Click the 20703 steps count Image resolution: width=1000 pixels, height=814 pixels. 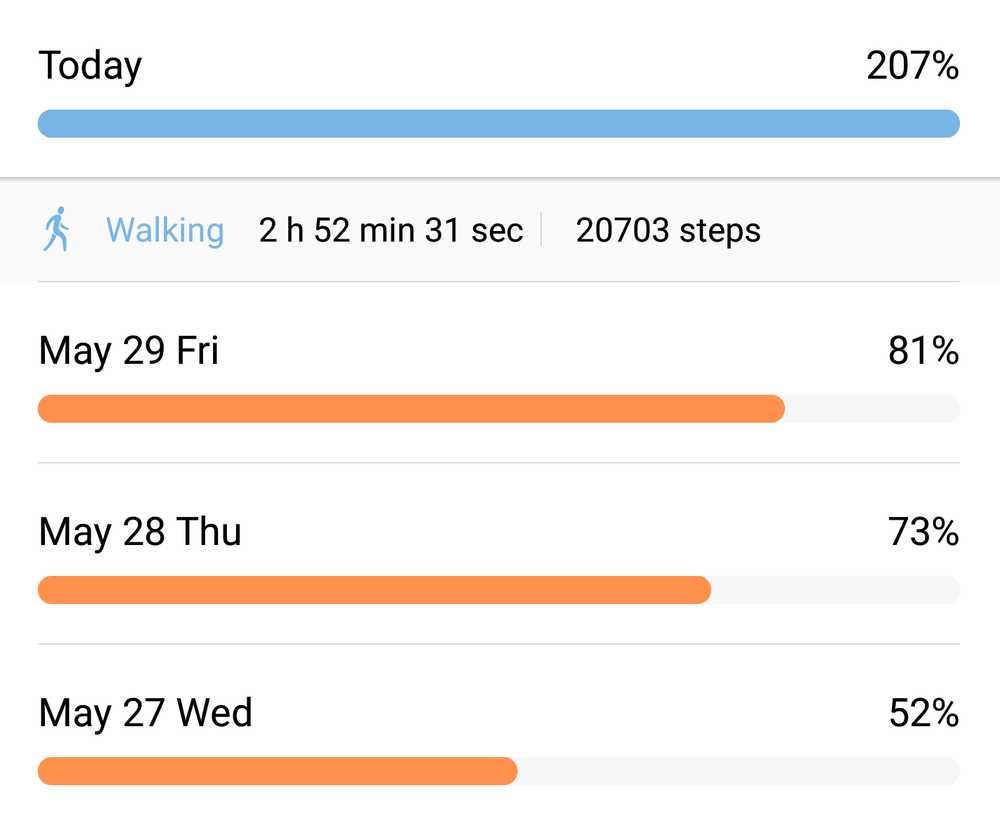tap(668, 230)
